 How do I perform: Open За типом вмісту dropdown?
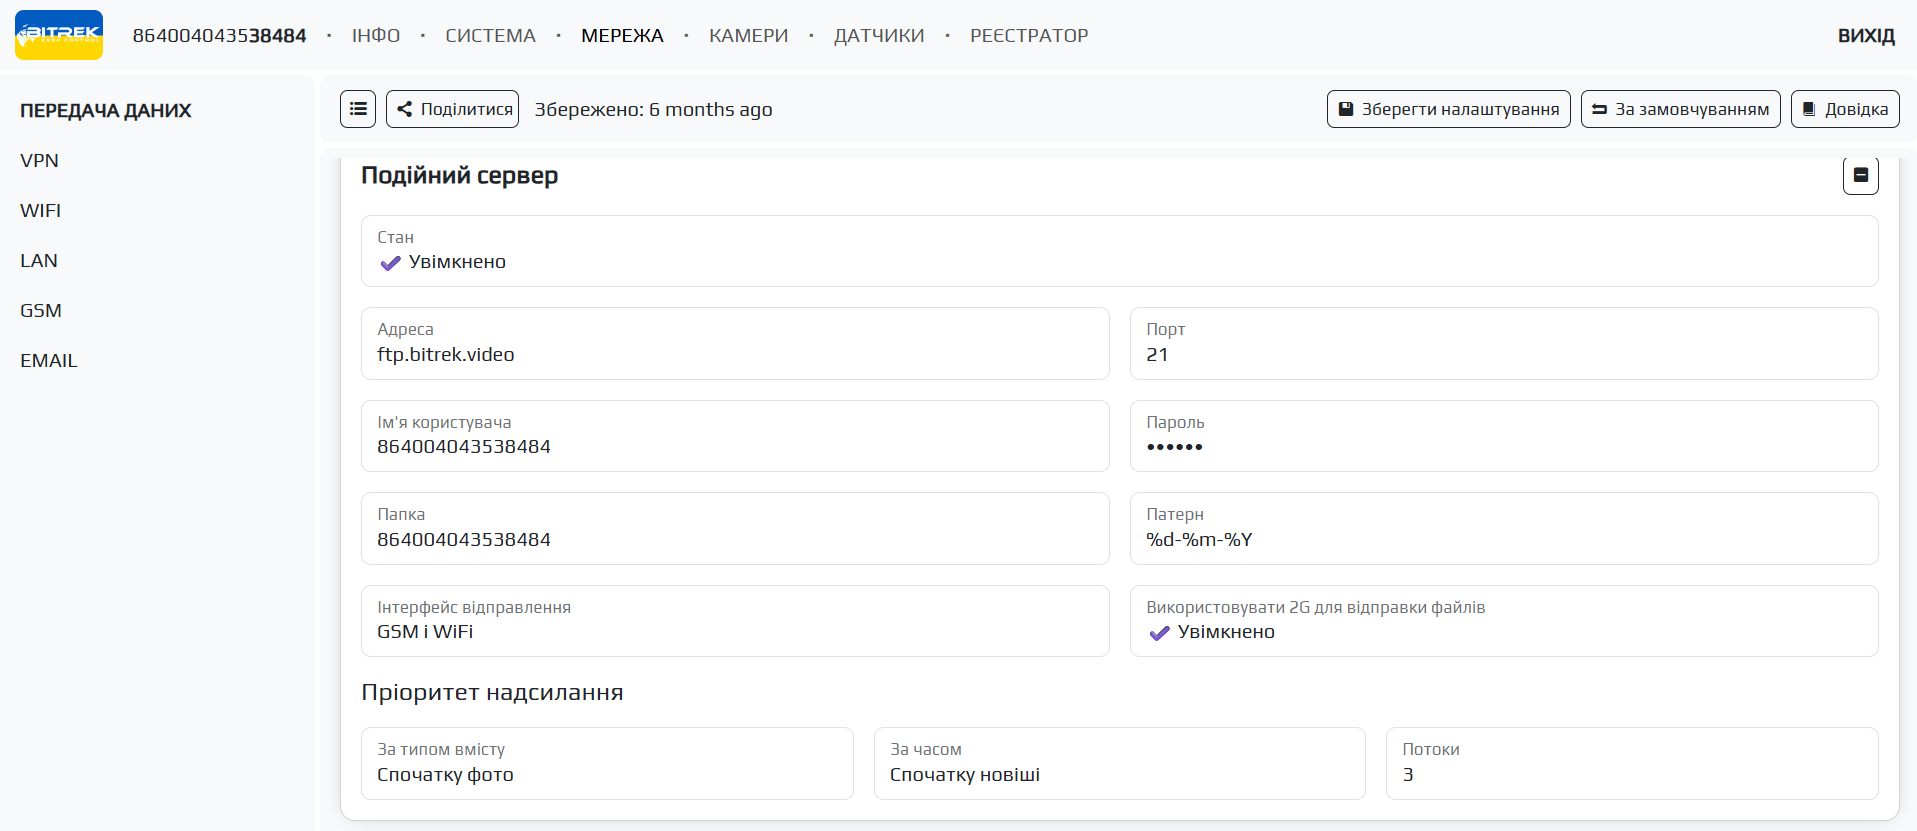coord(606,774)
